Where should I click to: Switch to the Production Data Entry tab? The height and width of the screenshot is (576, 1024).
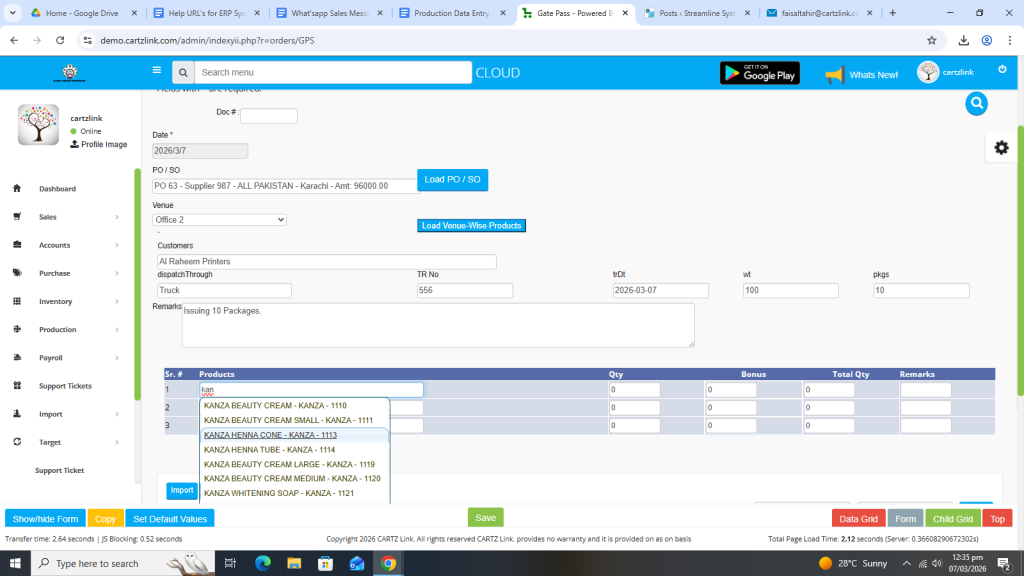(x=450, y=13)
